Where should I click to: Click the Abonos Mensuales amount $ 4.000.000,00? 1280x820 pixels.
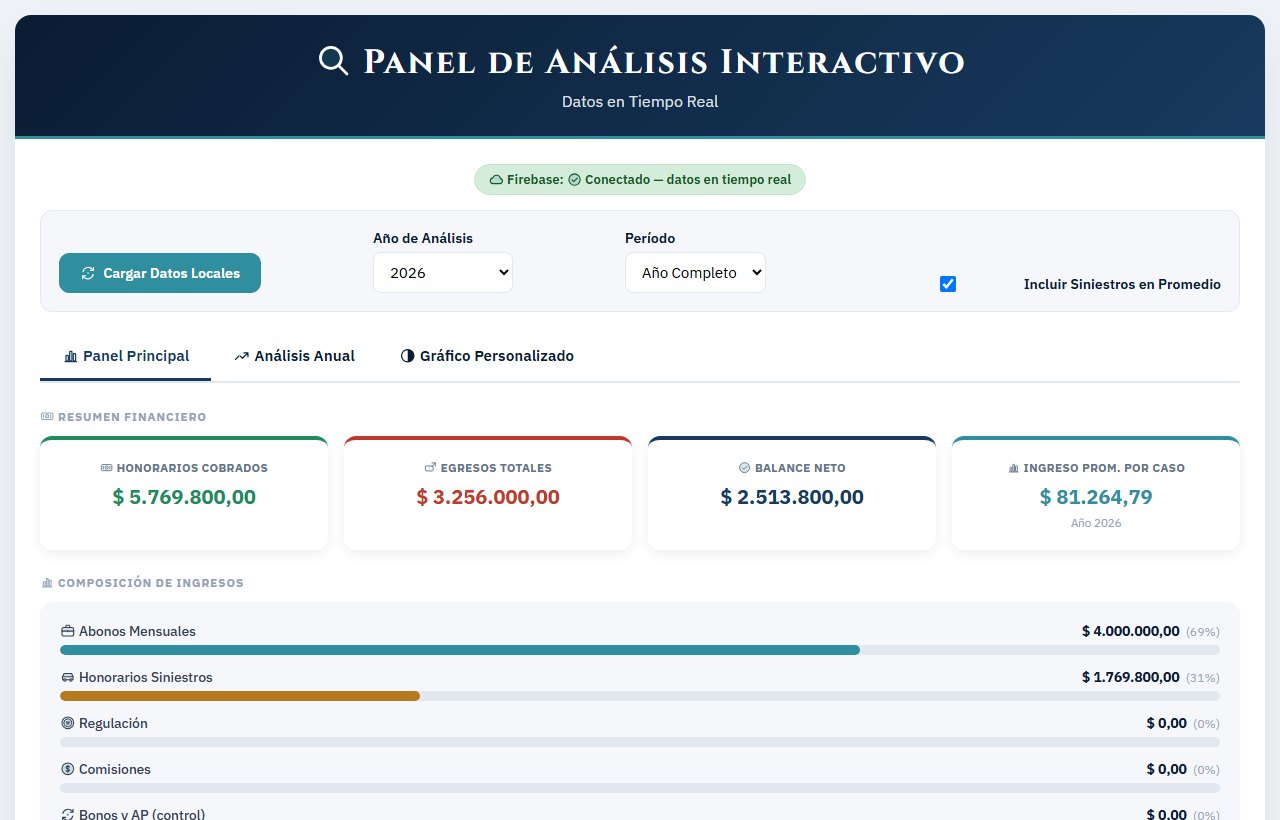(x=1131, y=631)
